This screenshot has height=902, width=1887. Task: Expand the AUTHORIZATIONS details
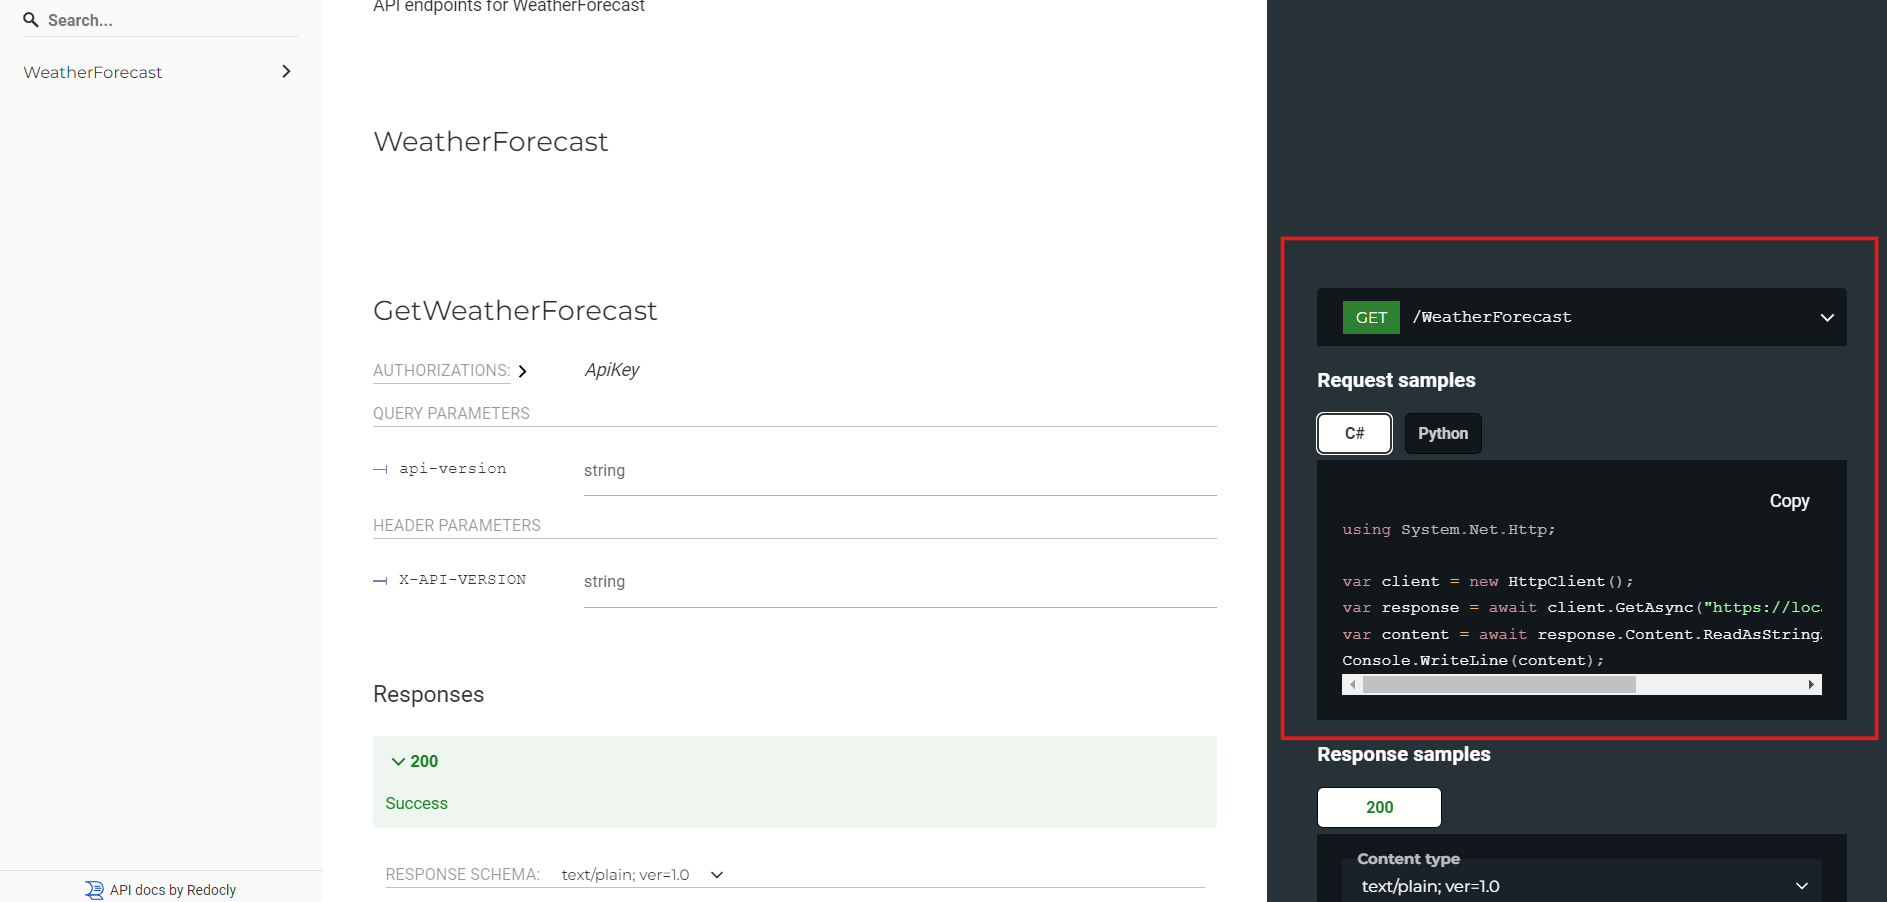(441, 370)
